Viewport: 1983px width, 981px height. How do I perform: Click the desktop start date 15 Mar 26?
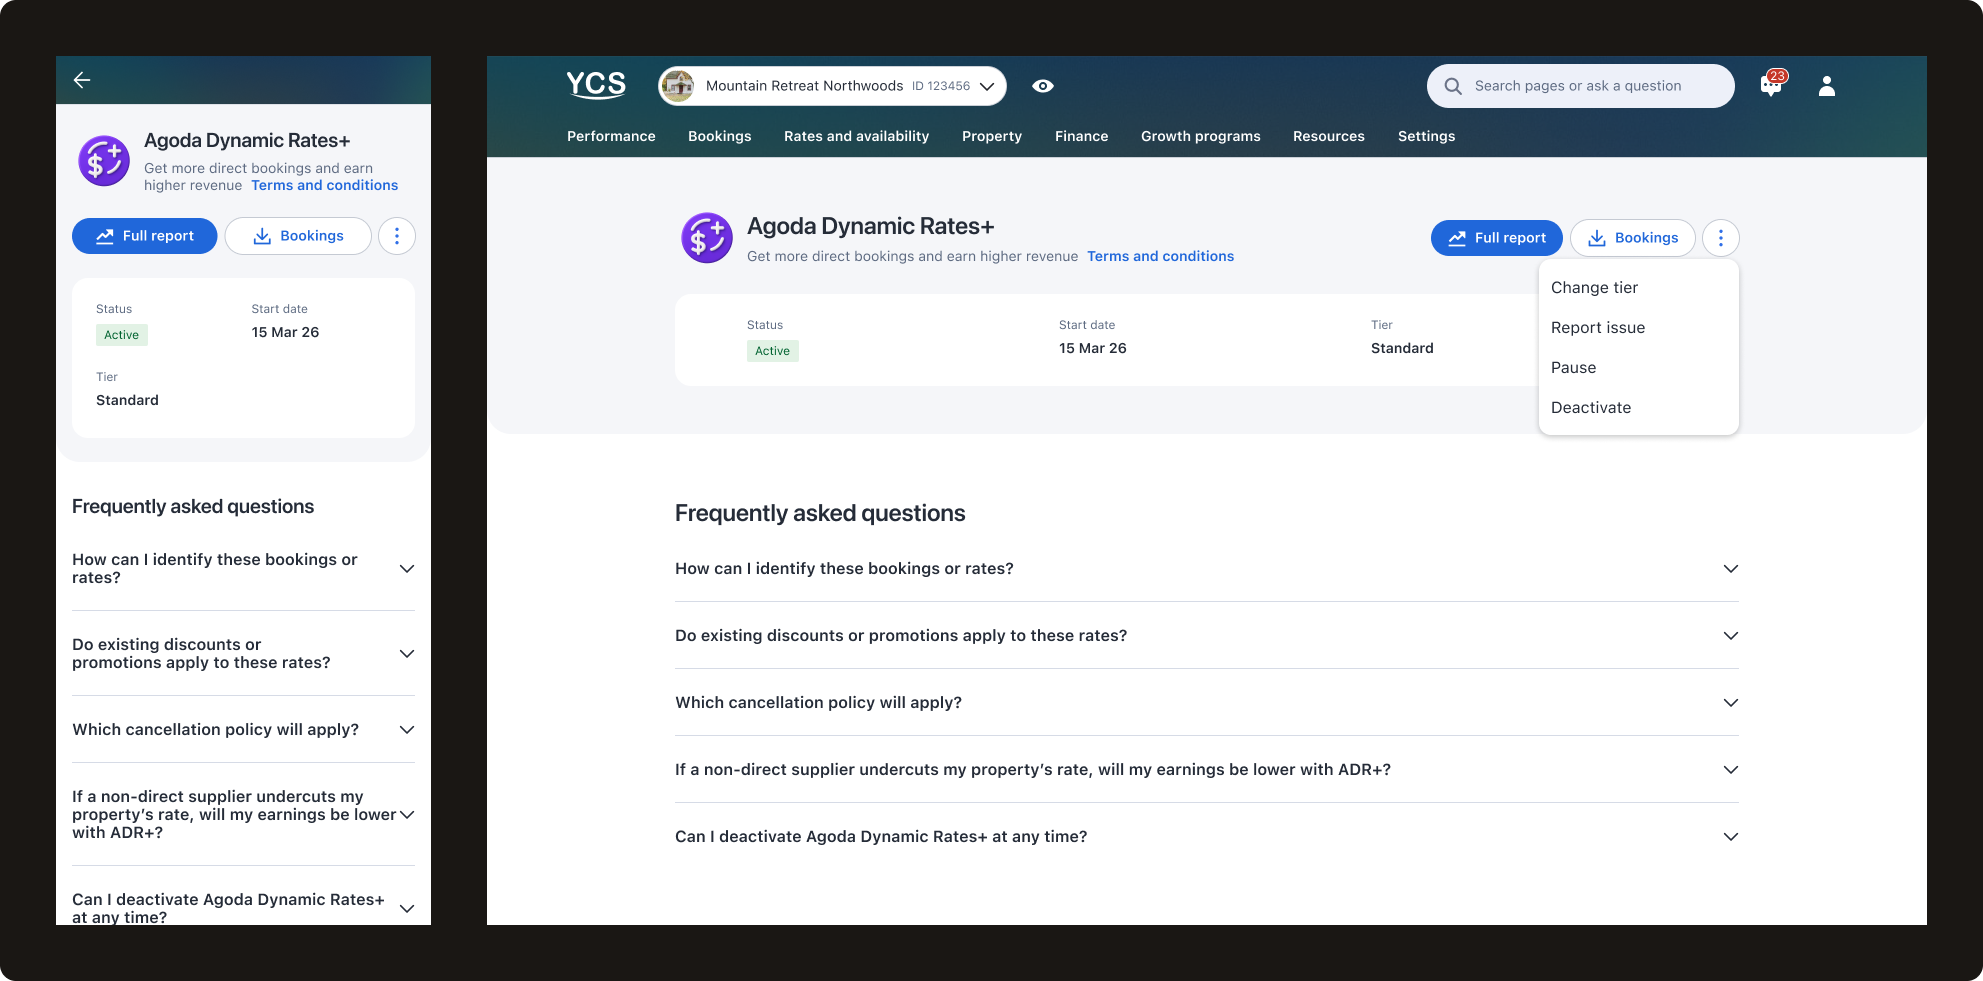click(x=1092, y=348)
